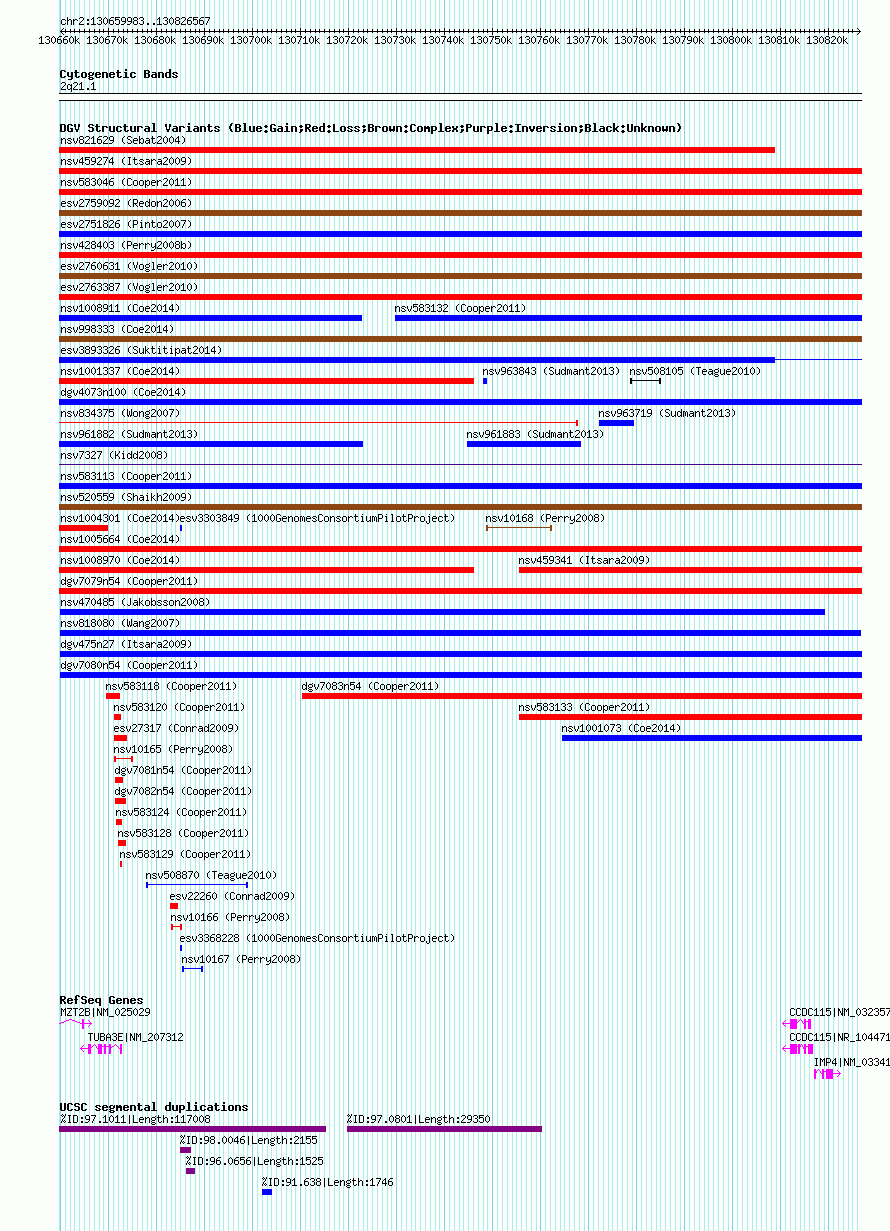This screenshot has width=890, height=1231.
Task: Click the chr2:130659983..130826567 region label
Action: click(x=135, y=21)
